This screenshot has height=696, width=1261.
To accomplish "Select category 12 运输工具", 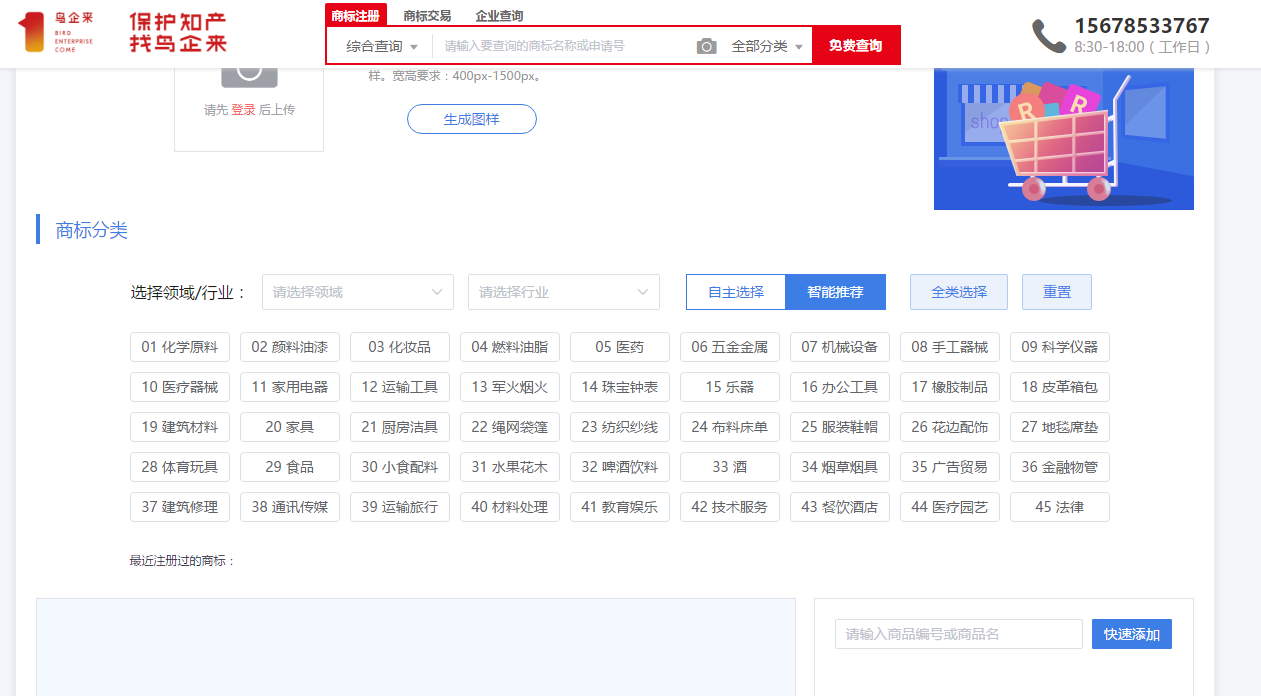I will [x=400, y=387].
